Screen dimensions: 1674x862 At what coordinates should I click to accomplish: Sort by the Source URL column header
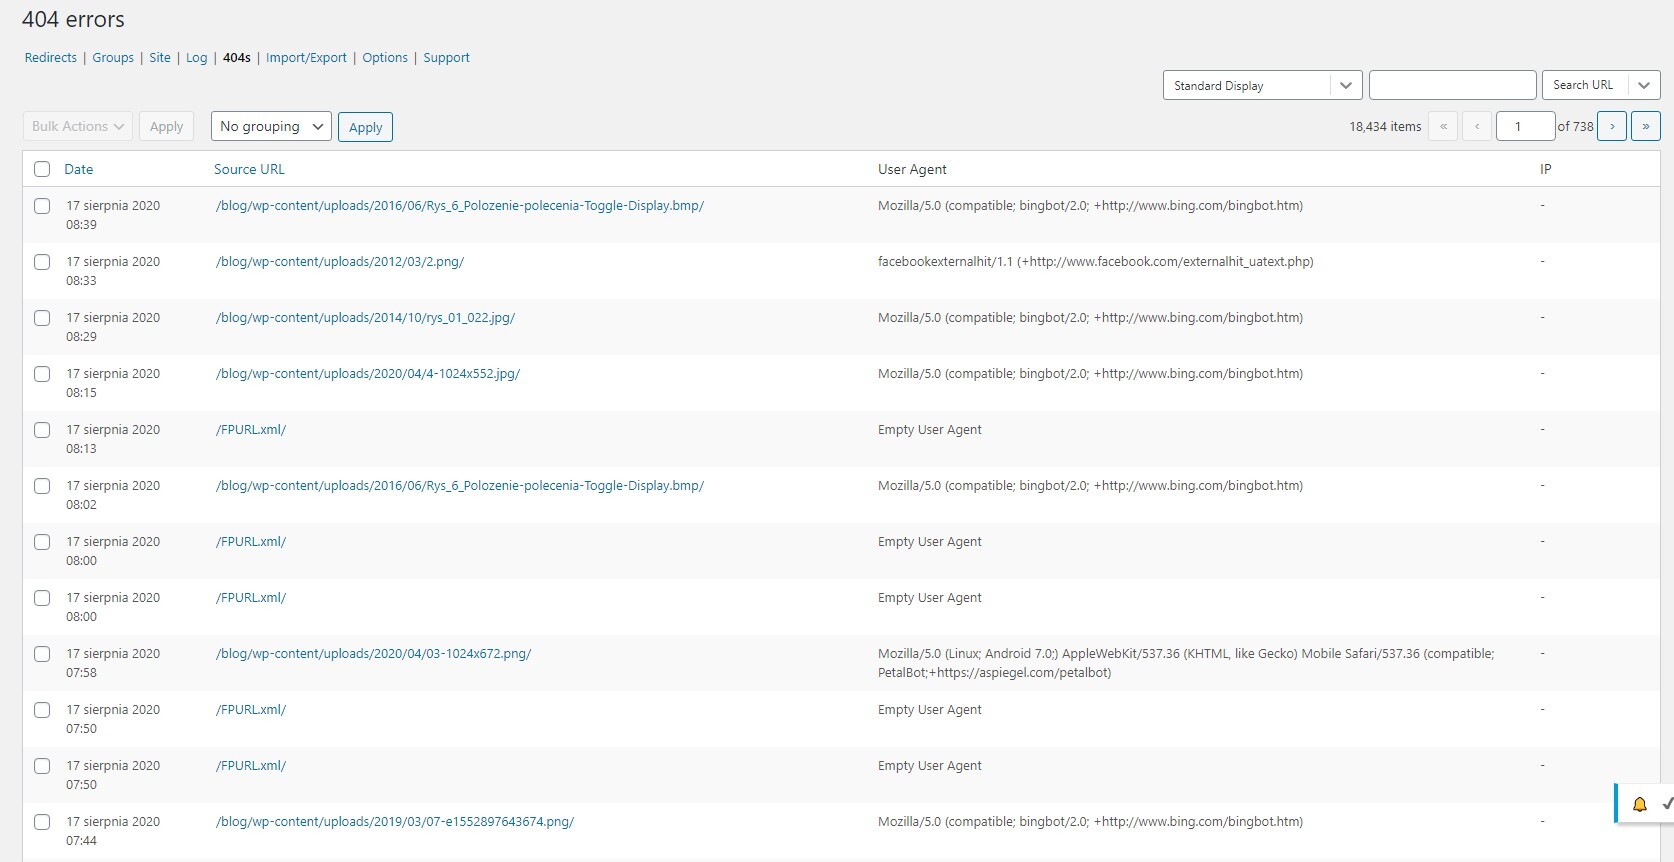point(249,169)
